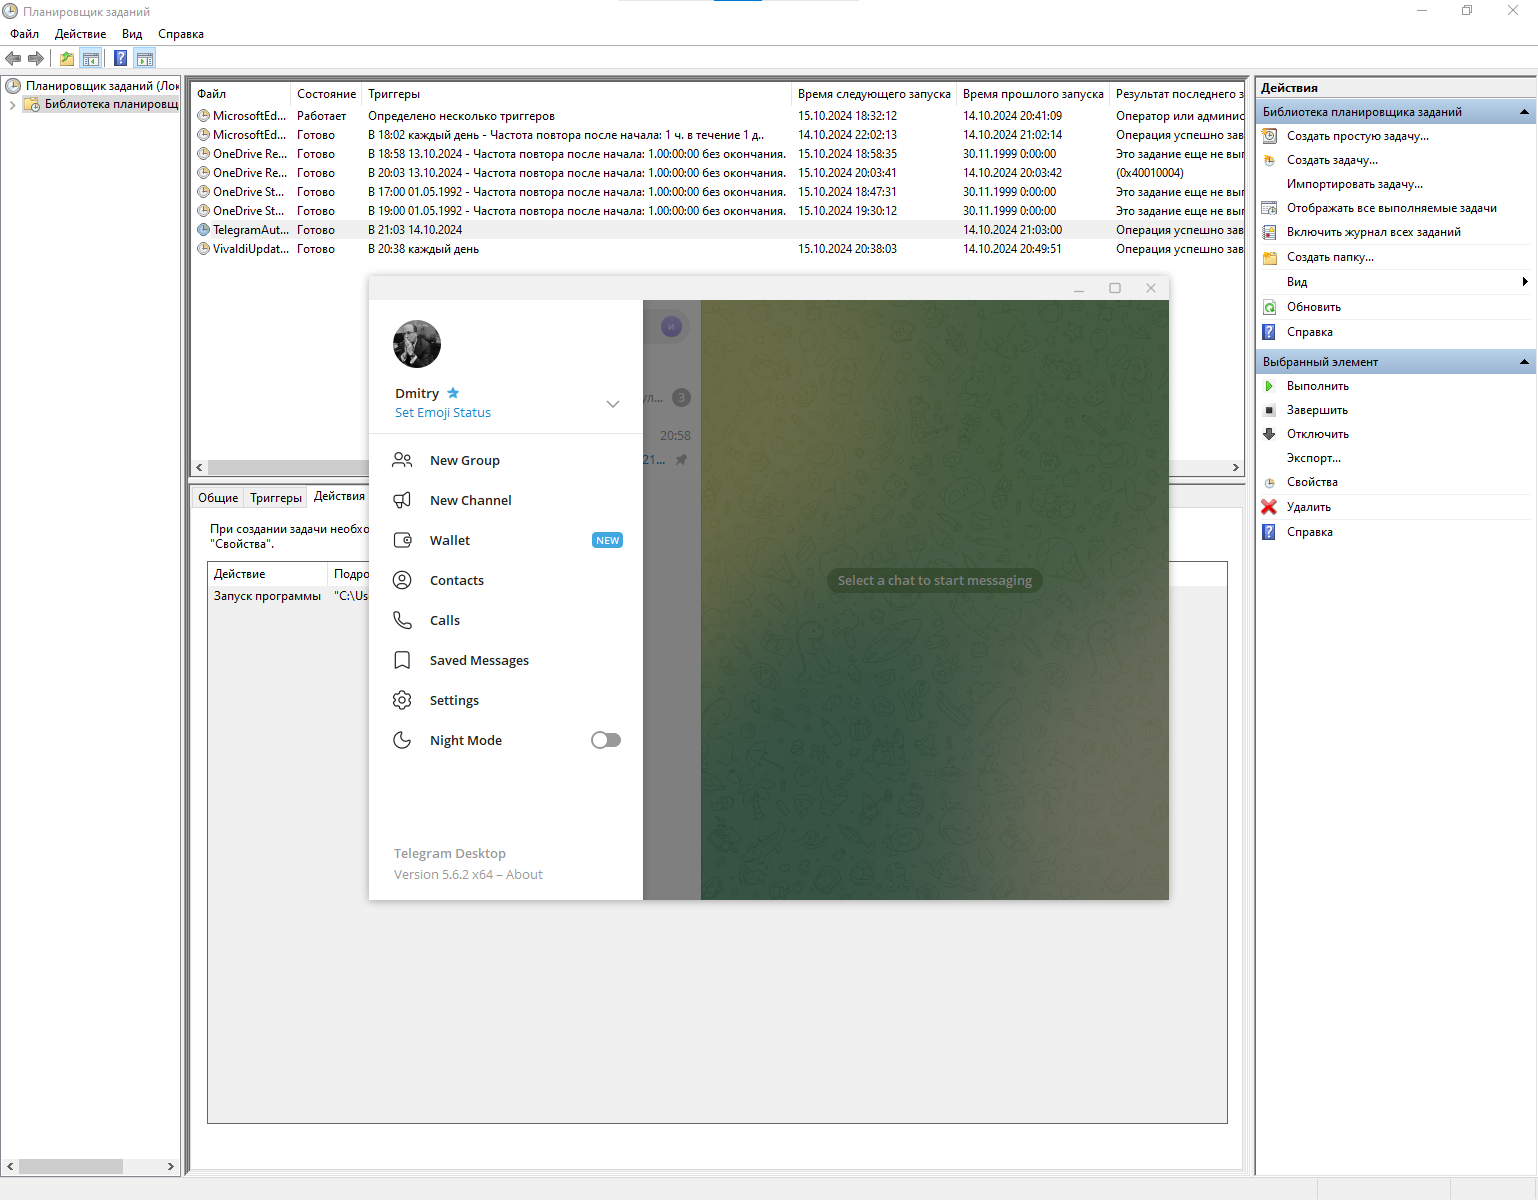1538x1200 pixels.
Task: Click 'Экспорт...' action
Action: [x=1314, y=458]
